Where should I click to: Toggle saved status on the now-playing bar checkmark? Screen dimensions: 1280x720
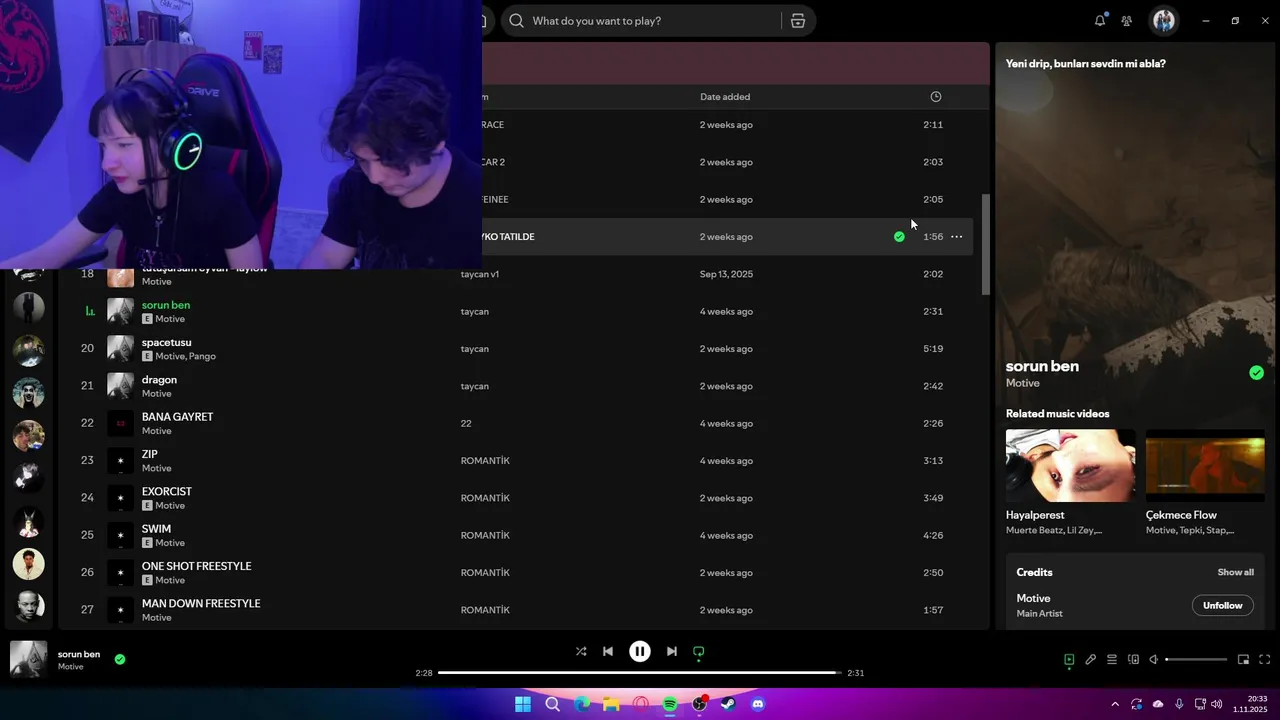click(x=120, y=659)
